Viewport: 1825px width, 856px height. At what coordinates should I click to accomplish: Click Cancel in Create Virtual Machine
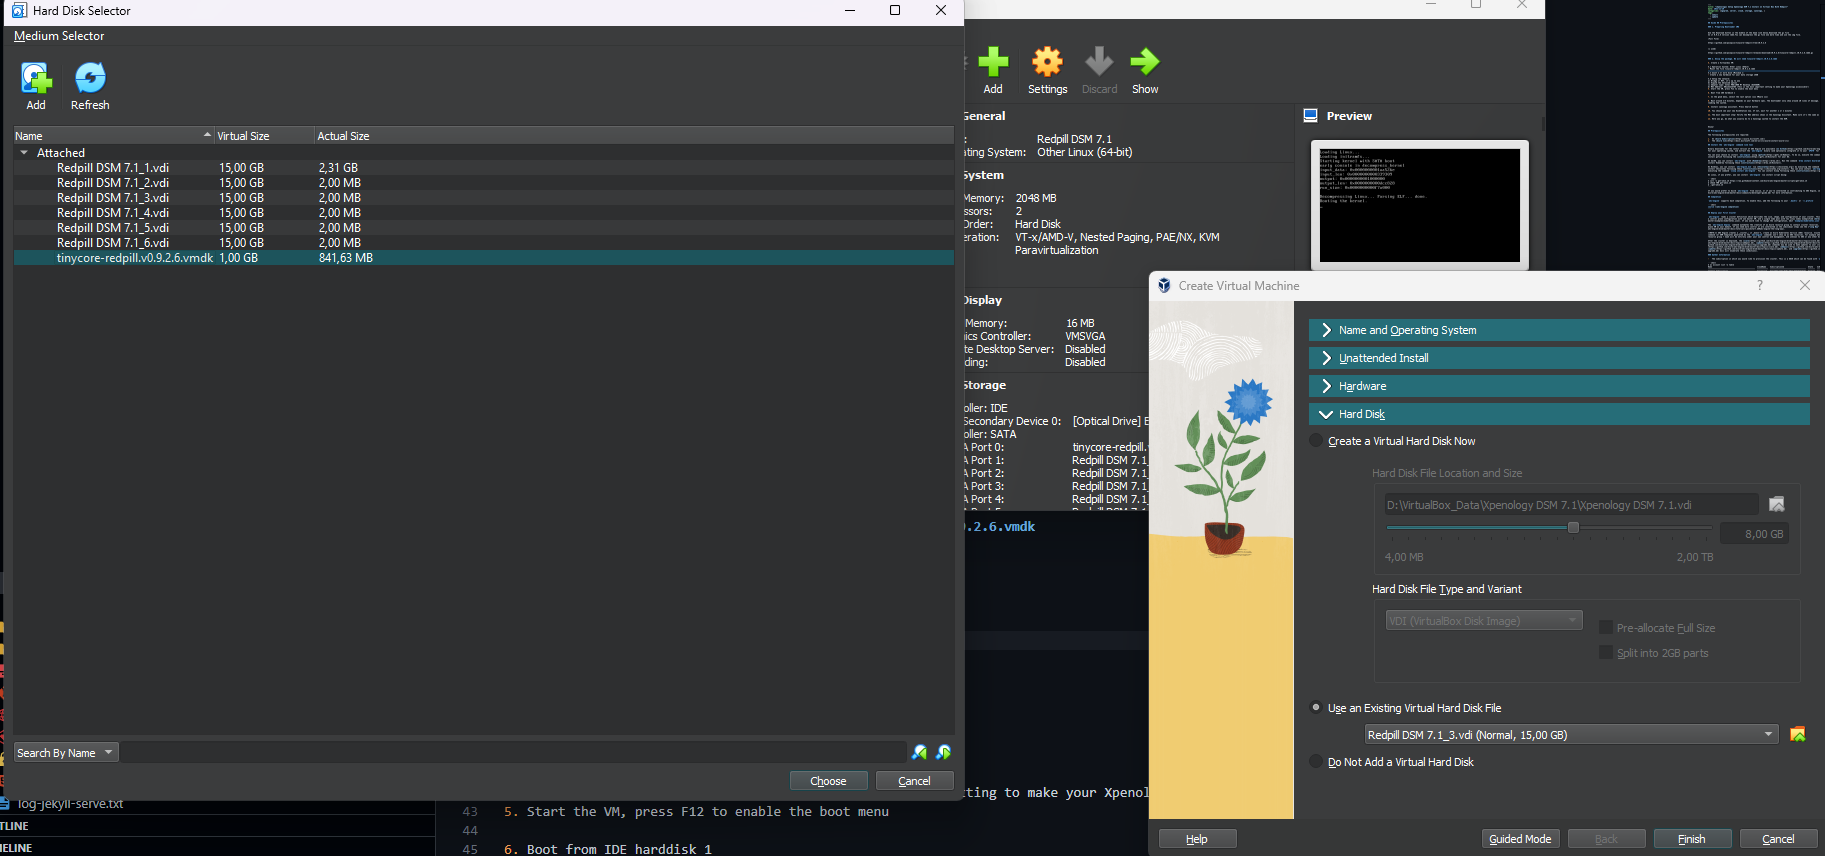[1778, 839]
